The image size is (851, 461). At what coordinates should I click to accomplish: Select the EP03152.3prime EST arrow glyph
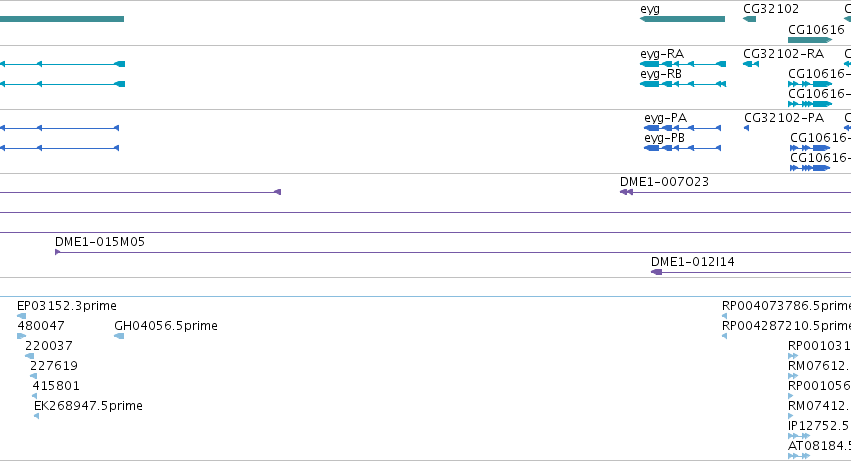coord(21,316)
